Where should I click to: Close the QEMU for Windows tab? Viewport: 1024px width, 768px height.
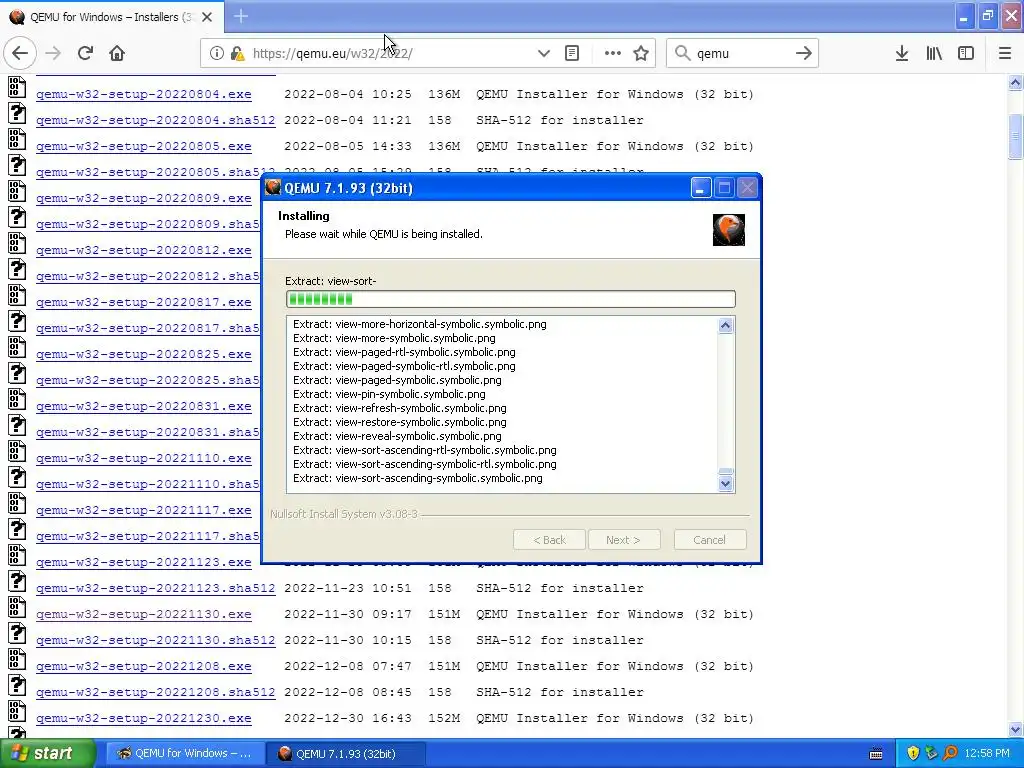(x=207, y=17)
